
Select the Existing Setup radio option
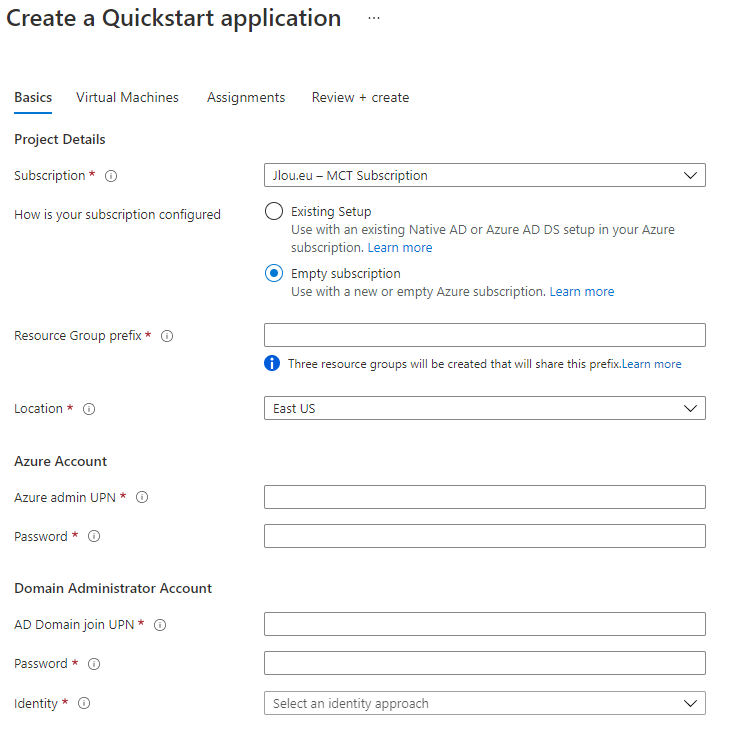(x=274, y=211)
